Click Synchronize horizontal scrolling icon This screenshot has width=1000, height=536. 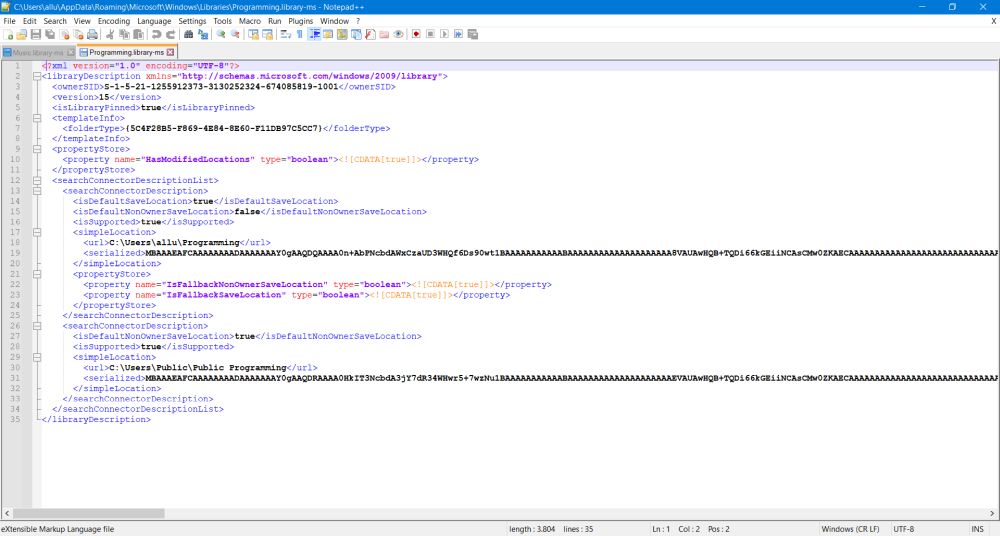coord(267,34)
